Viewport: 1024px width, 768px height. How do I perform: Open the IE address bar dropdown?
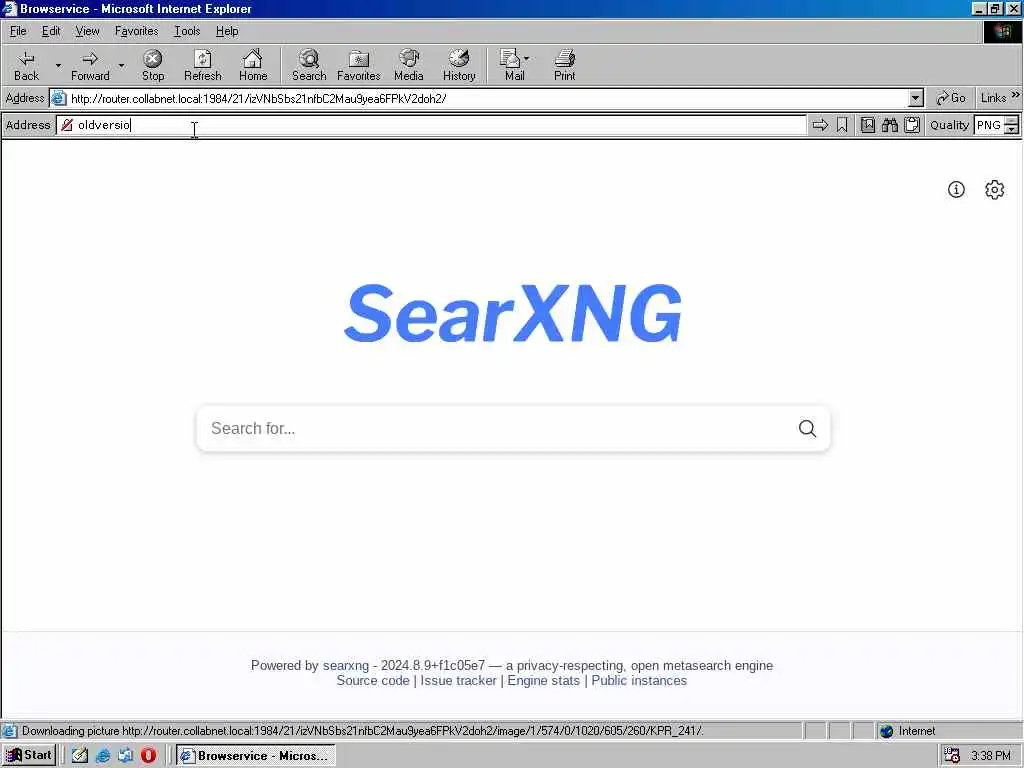tap(916, 99)
